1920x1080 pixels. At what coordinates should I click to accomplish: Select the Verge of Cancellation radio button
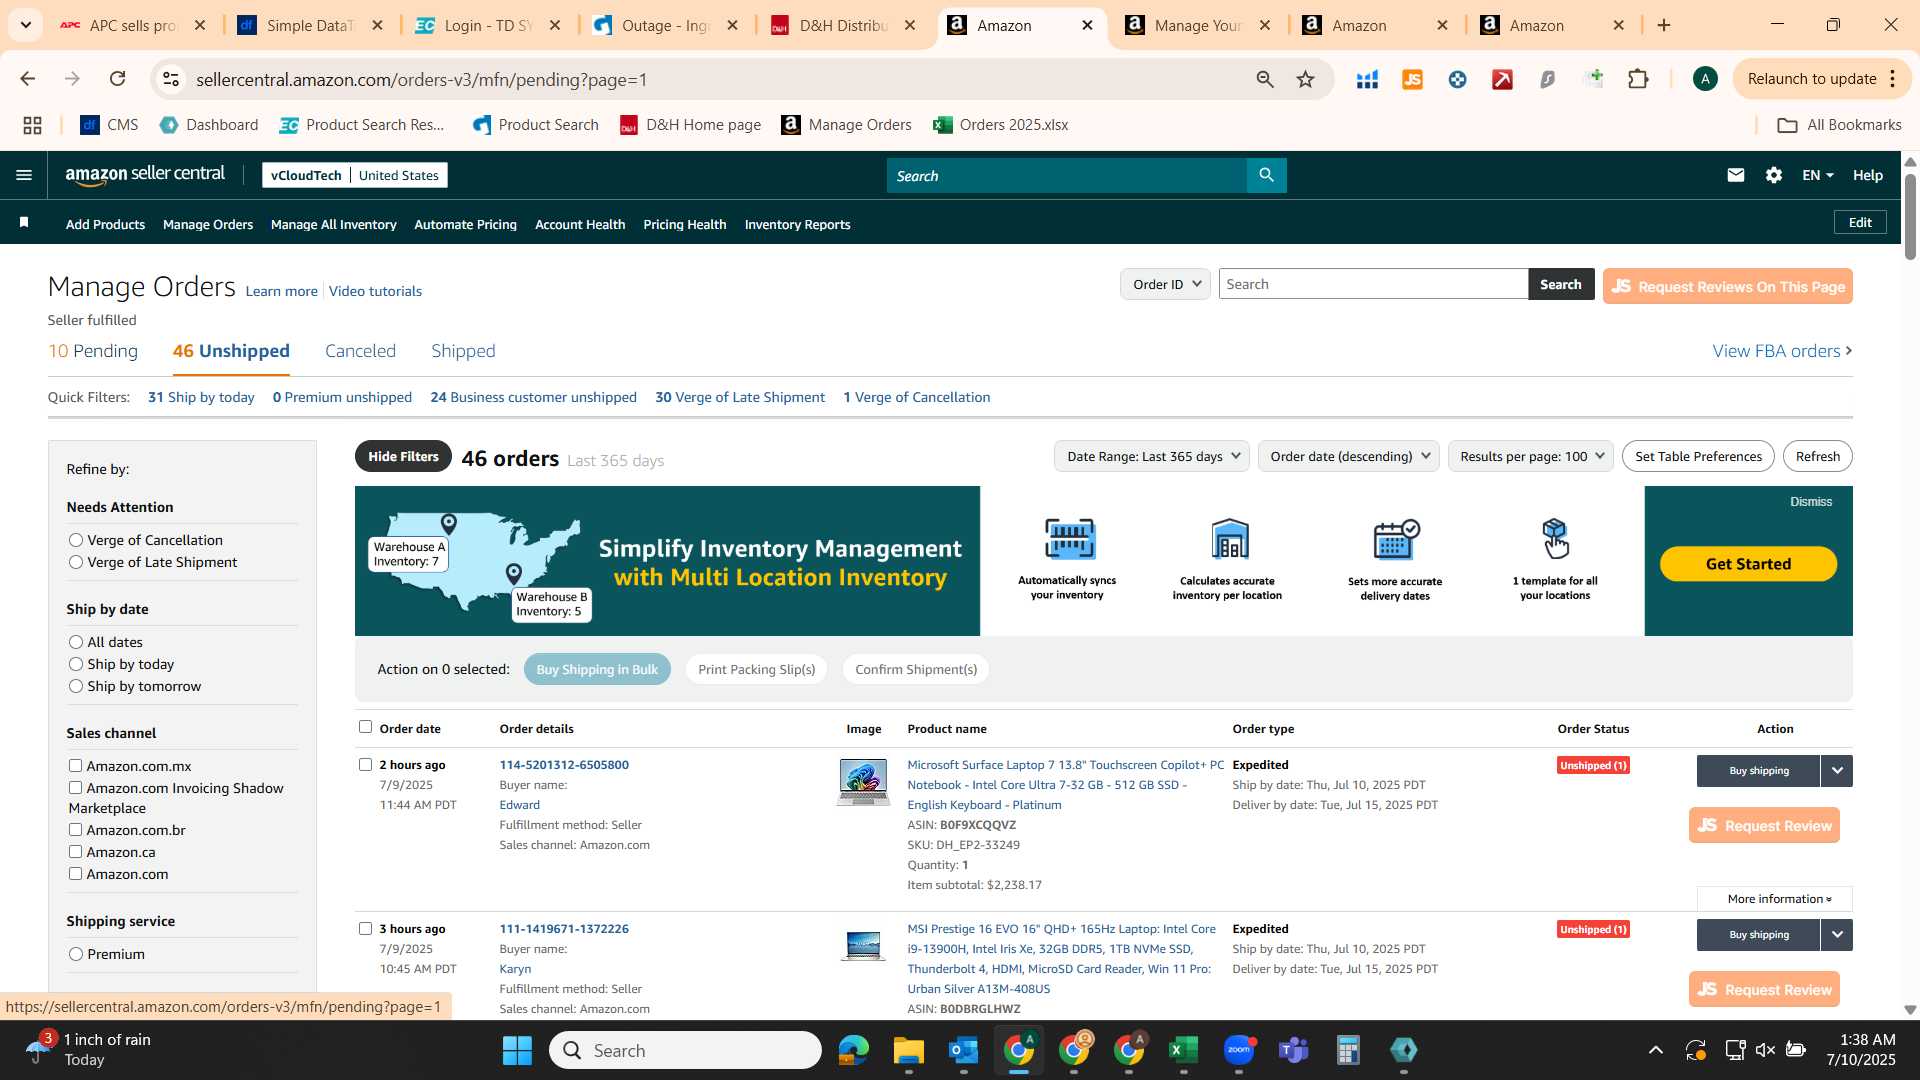pyautogui.click(x=76, y=540)
